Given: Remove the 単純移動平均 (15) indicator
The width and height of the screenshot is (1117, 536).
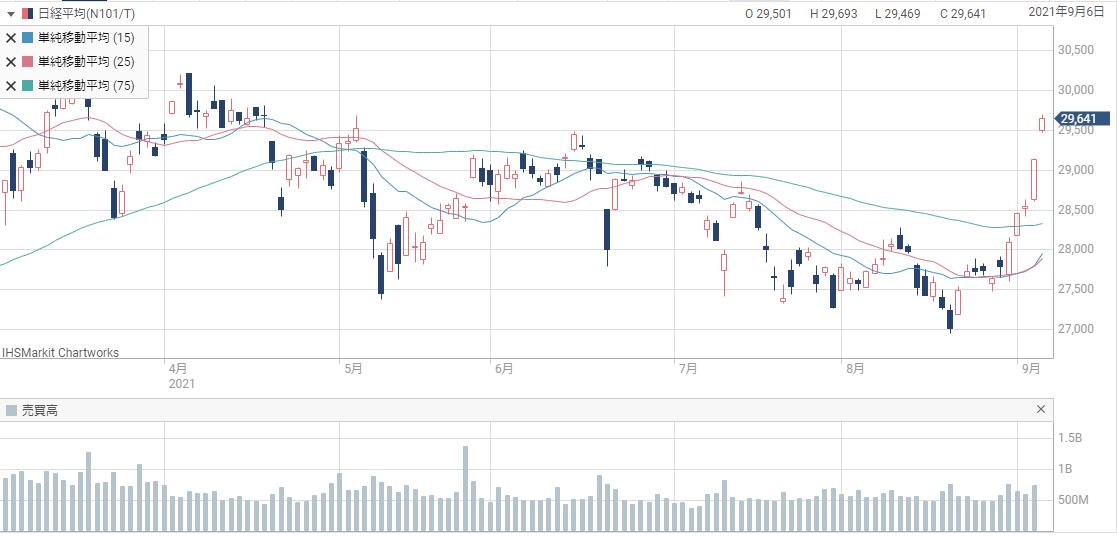Looking at the screenshot, I should pos(11,38).
